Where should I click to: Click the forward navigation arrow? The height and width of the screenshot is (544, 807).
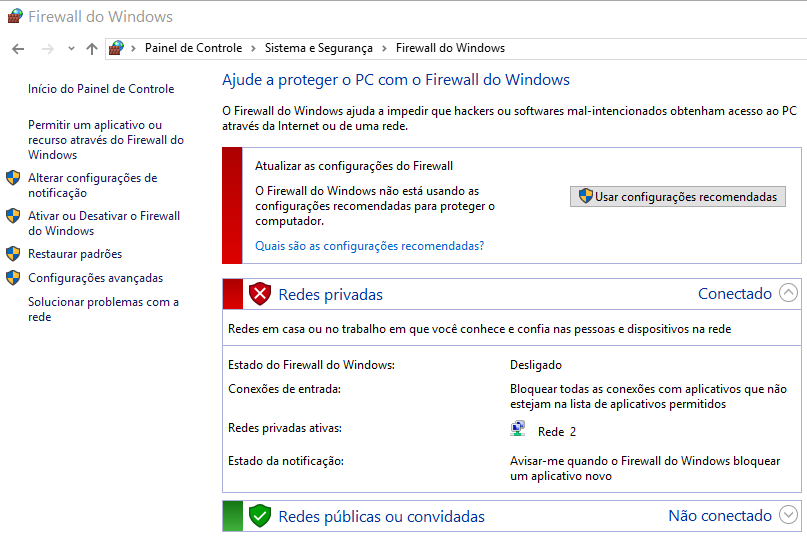pyautogui.click(x=47, y=49)
